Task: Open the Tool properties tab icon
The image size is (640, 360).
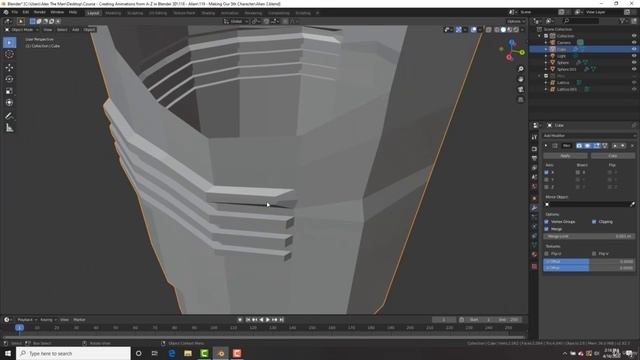Action: point(534,138)
